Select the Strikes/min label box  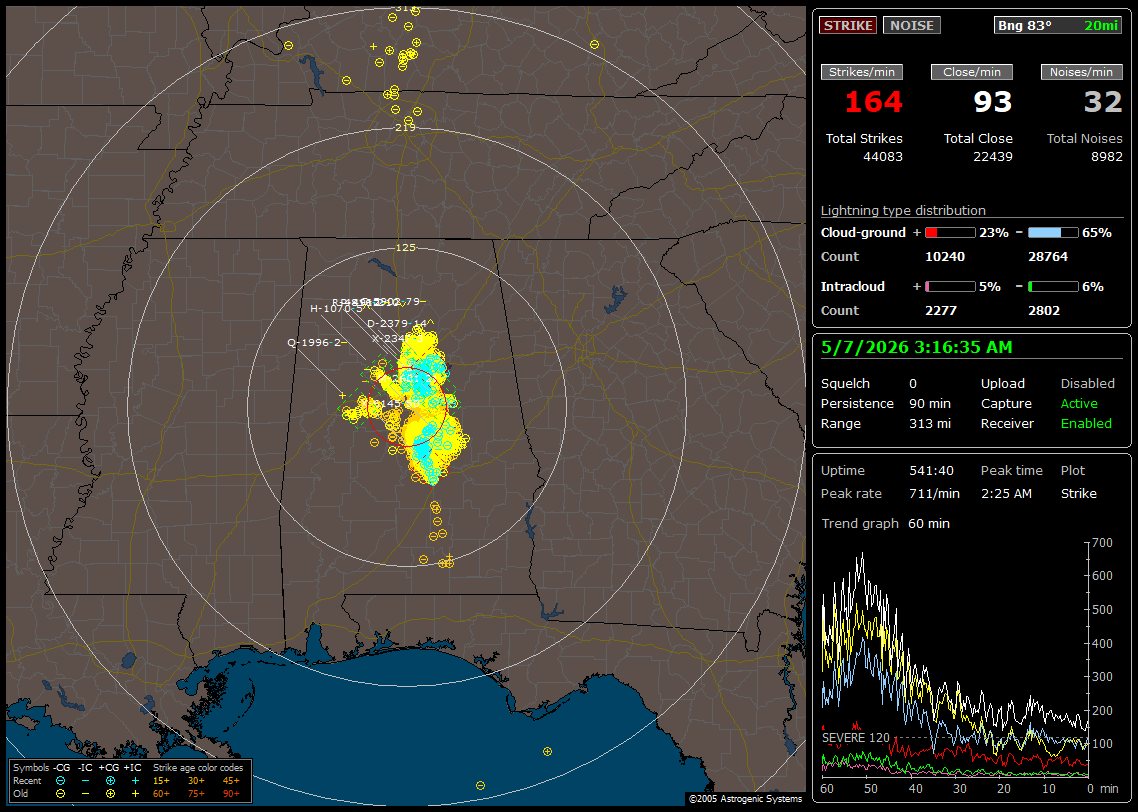(861, 72)
